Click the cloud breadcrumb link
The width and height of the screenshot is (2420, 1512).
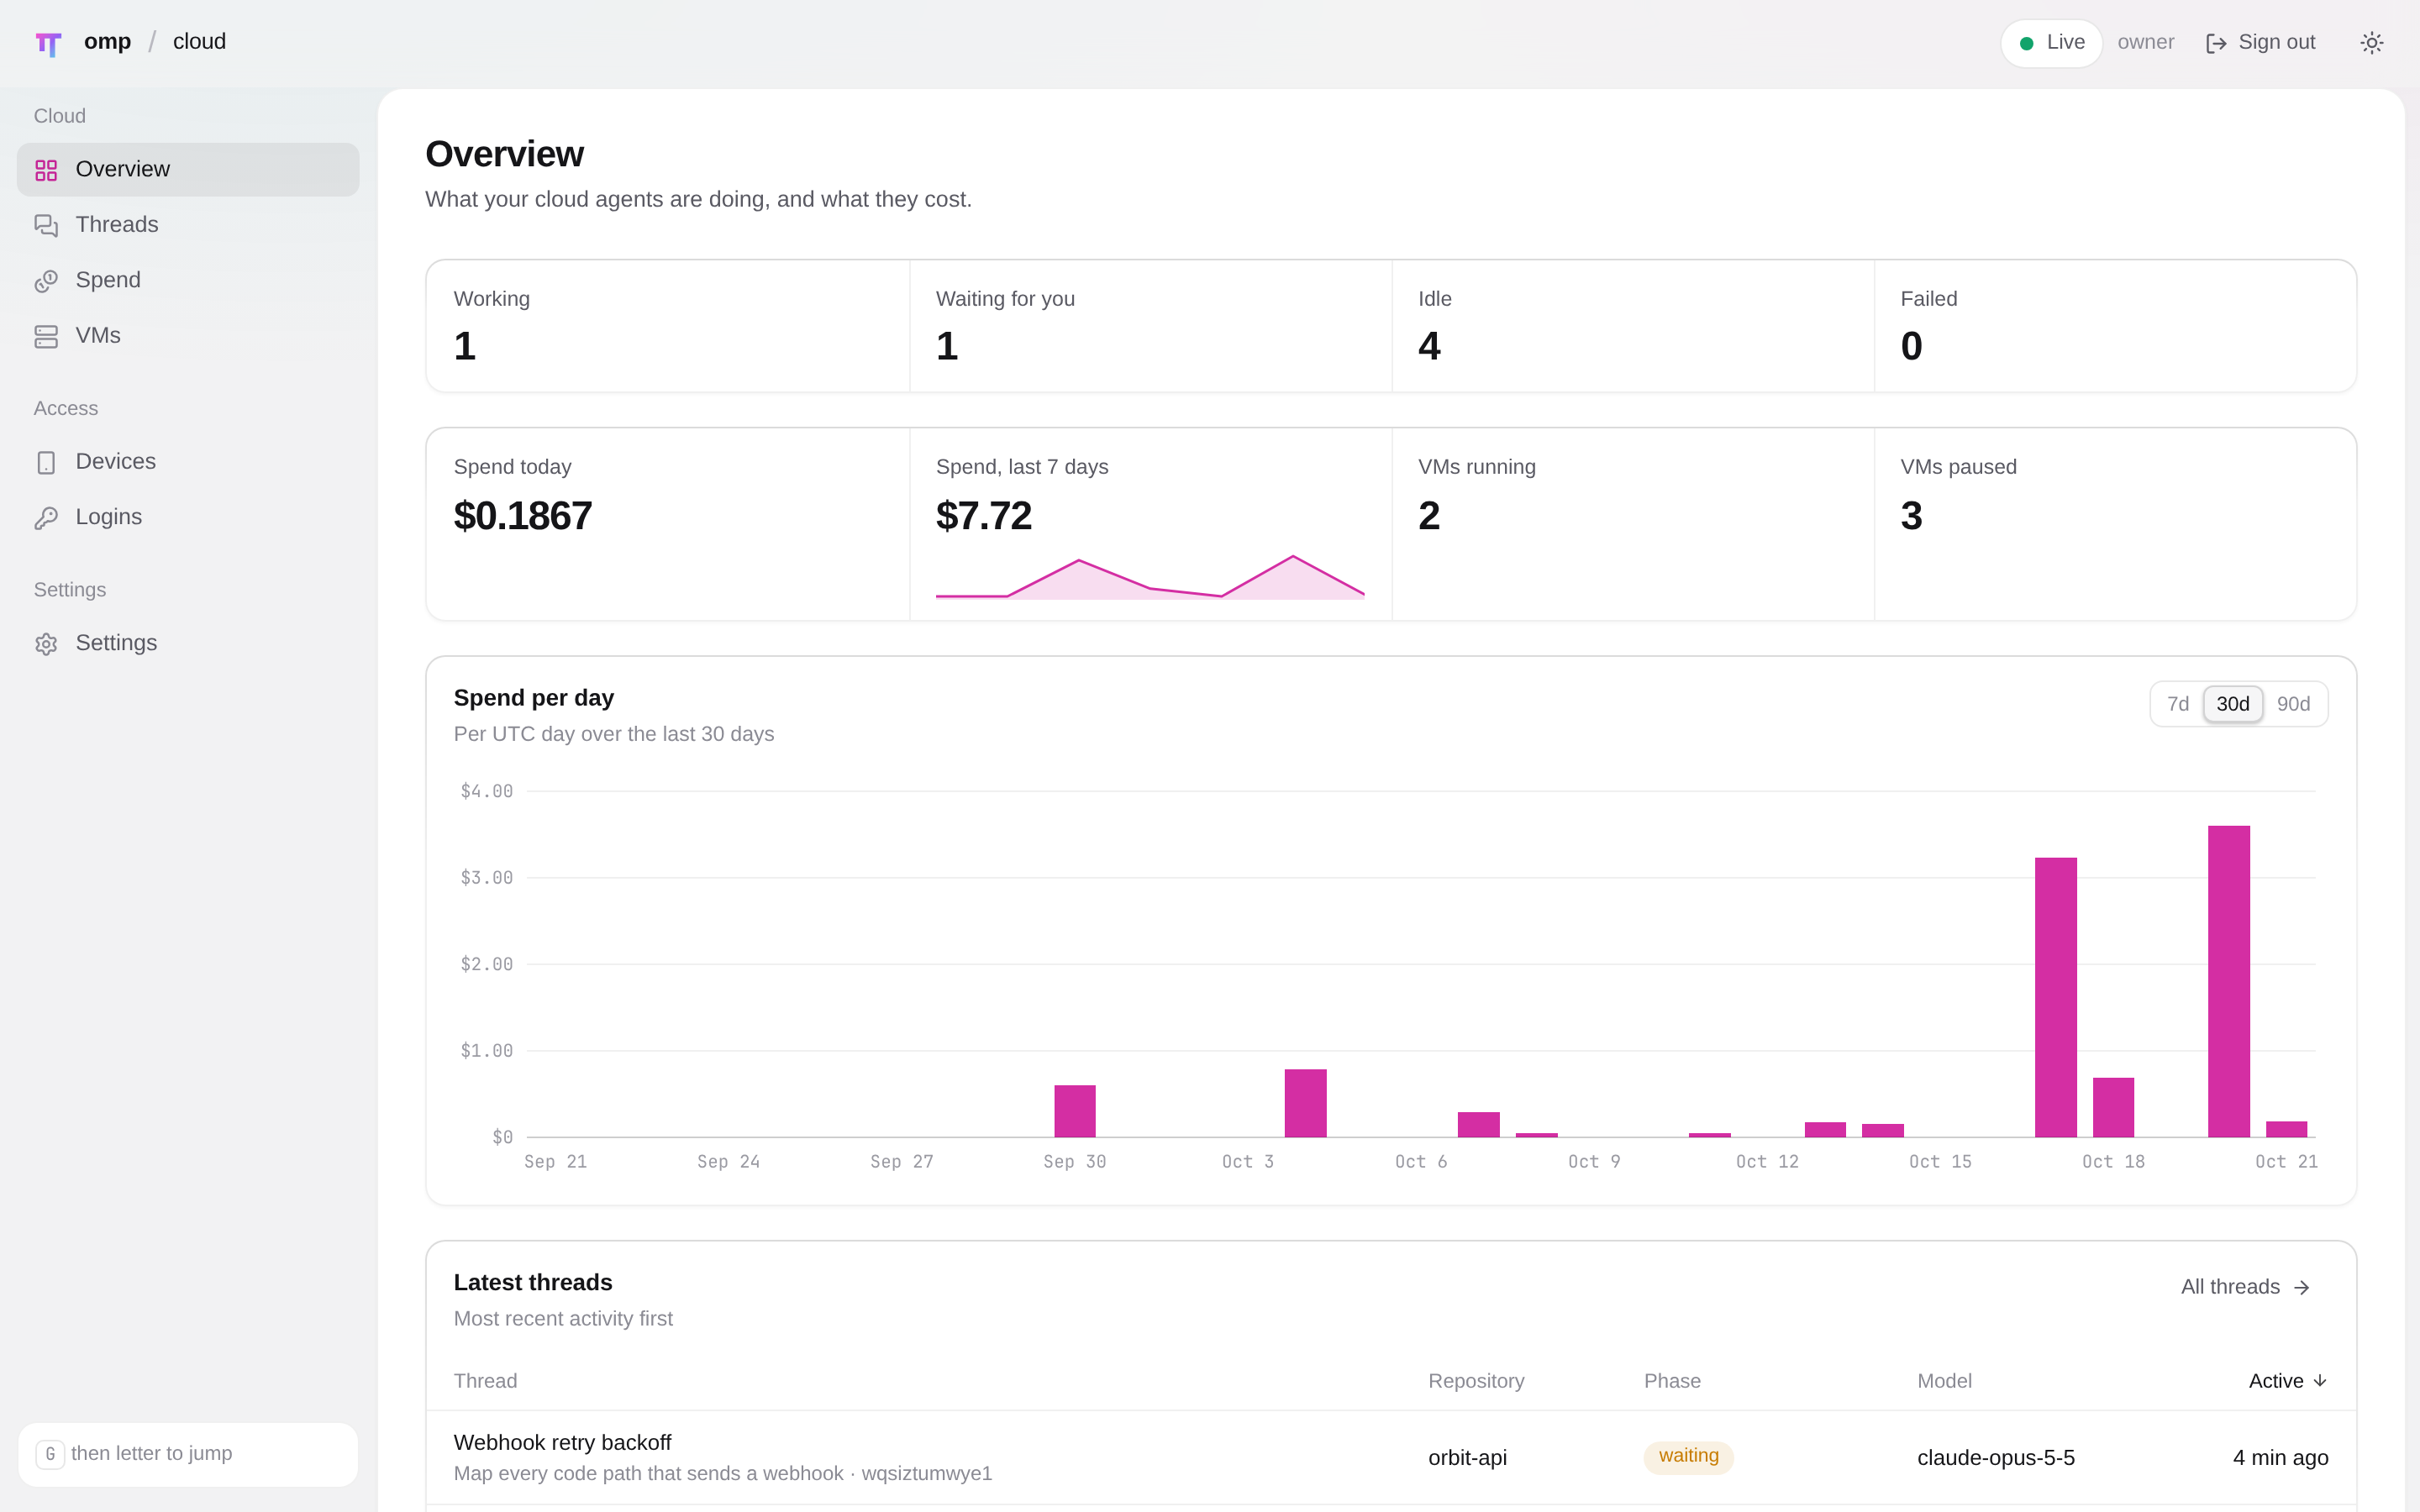(x=199, y=42)
